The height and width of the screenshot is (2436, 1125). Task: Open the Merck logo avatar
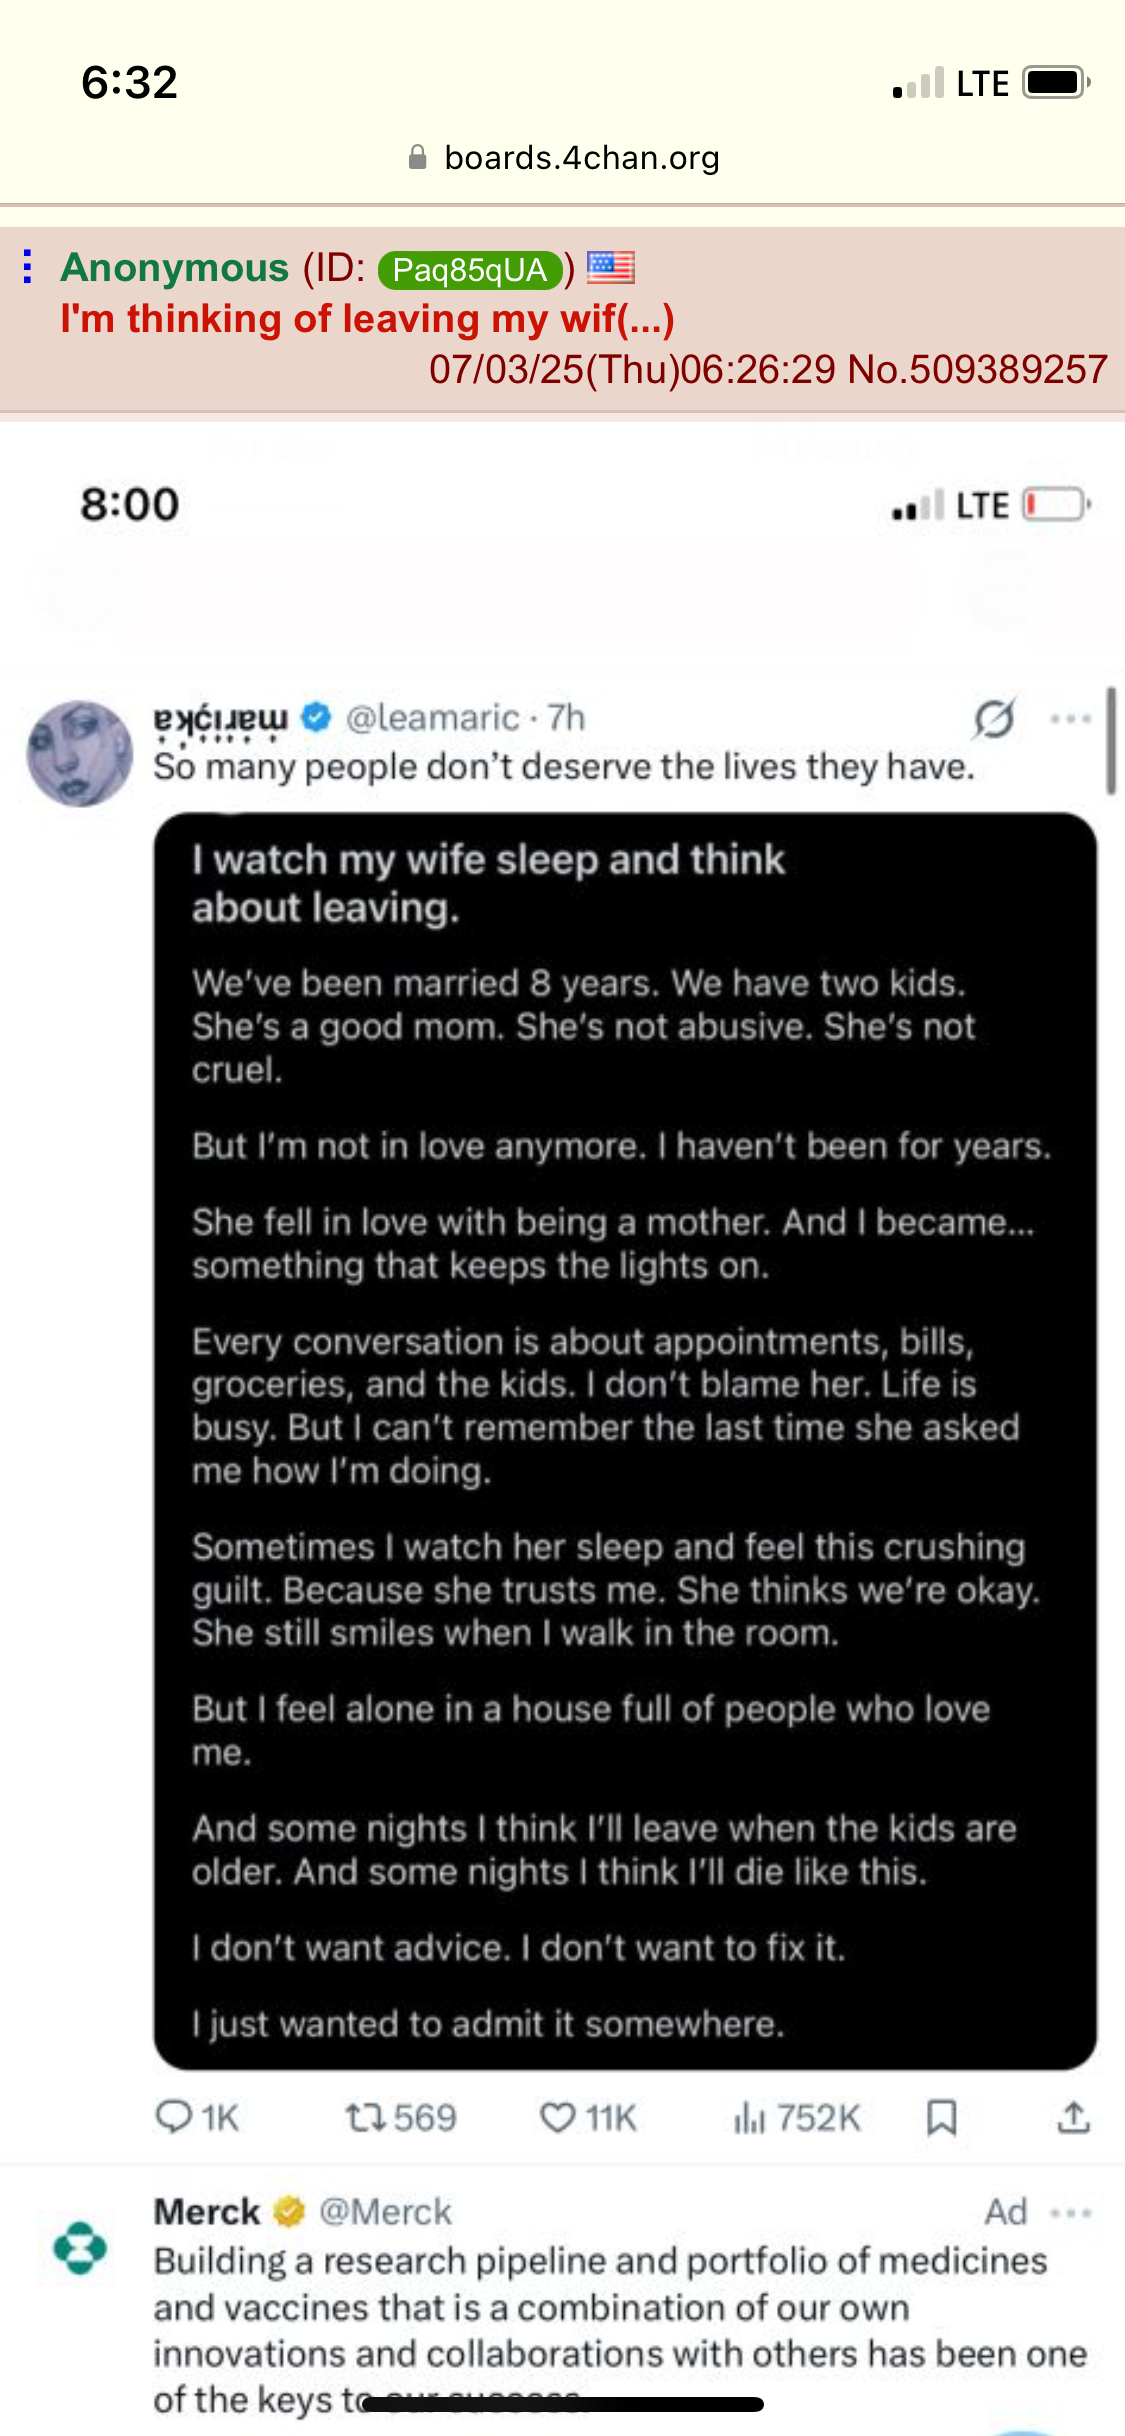pyautogui.click(x=80, y=2248)
